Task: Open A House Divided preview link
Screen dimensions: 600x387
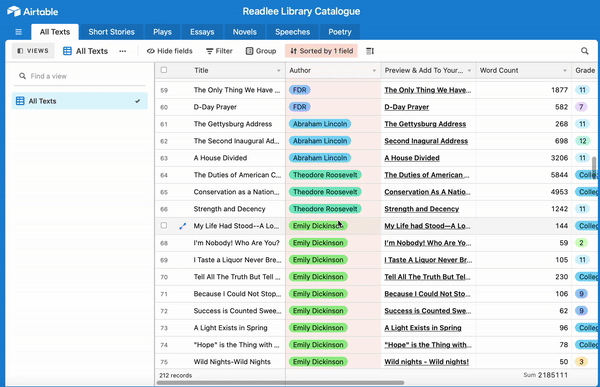Action: point(412,158)
